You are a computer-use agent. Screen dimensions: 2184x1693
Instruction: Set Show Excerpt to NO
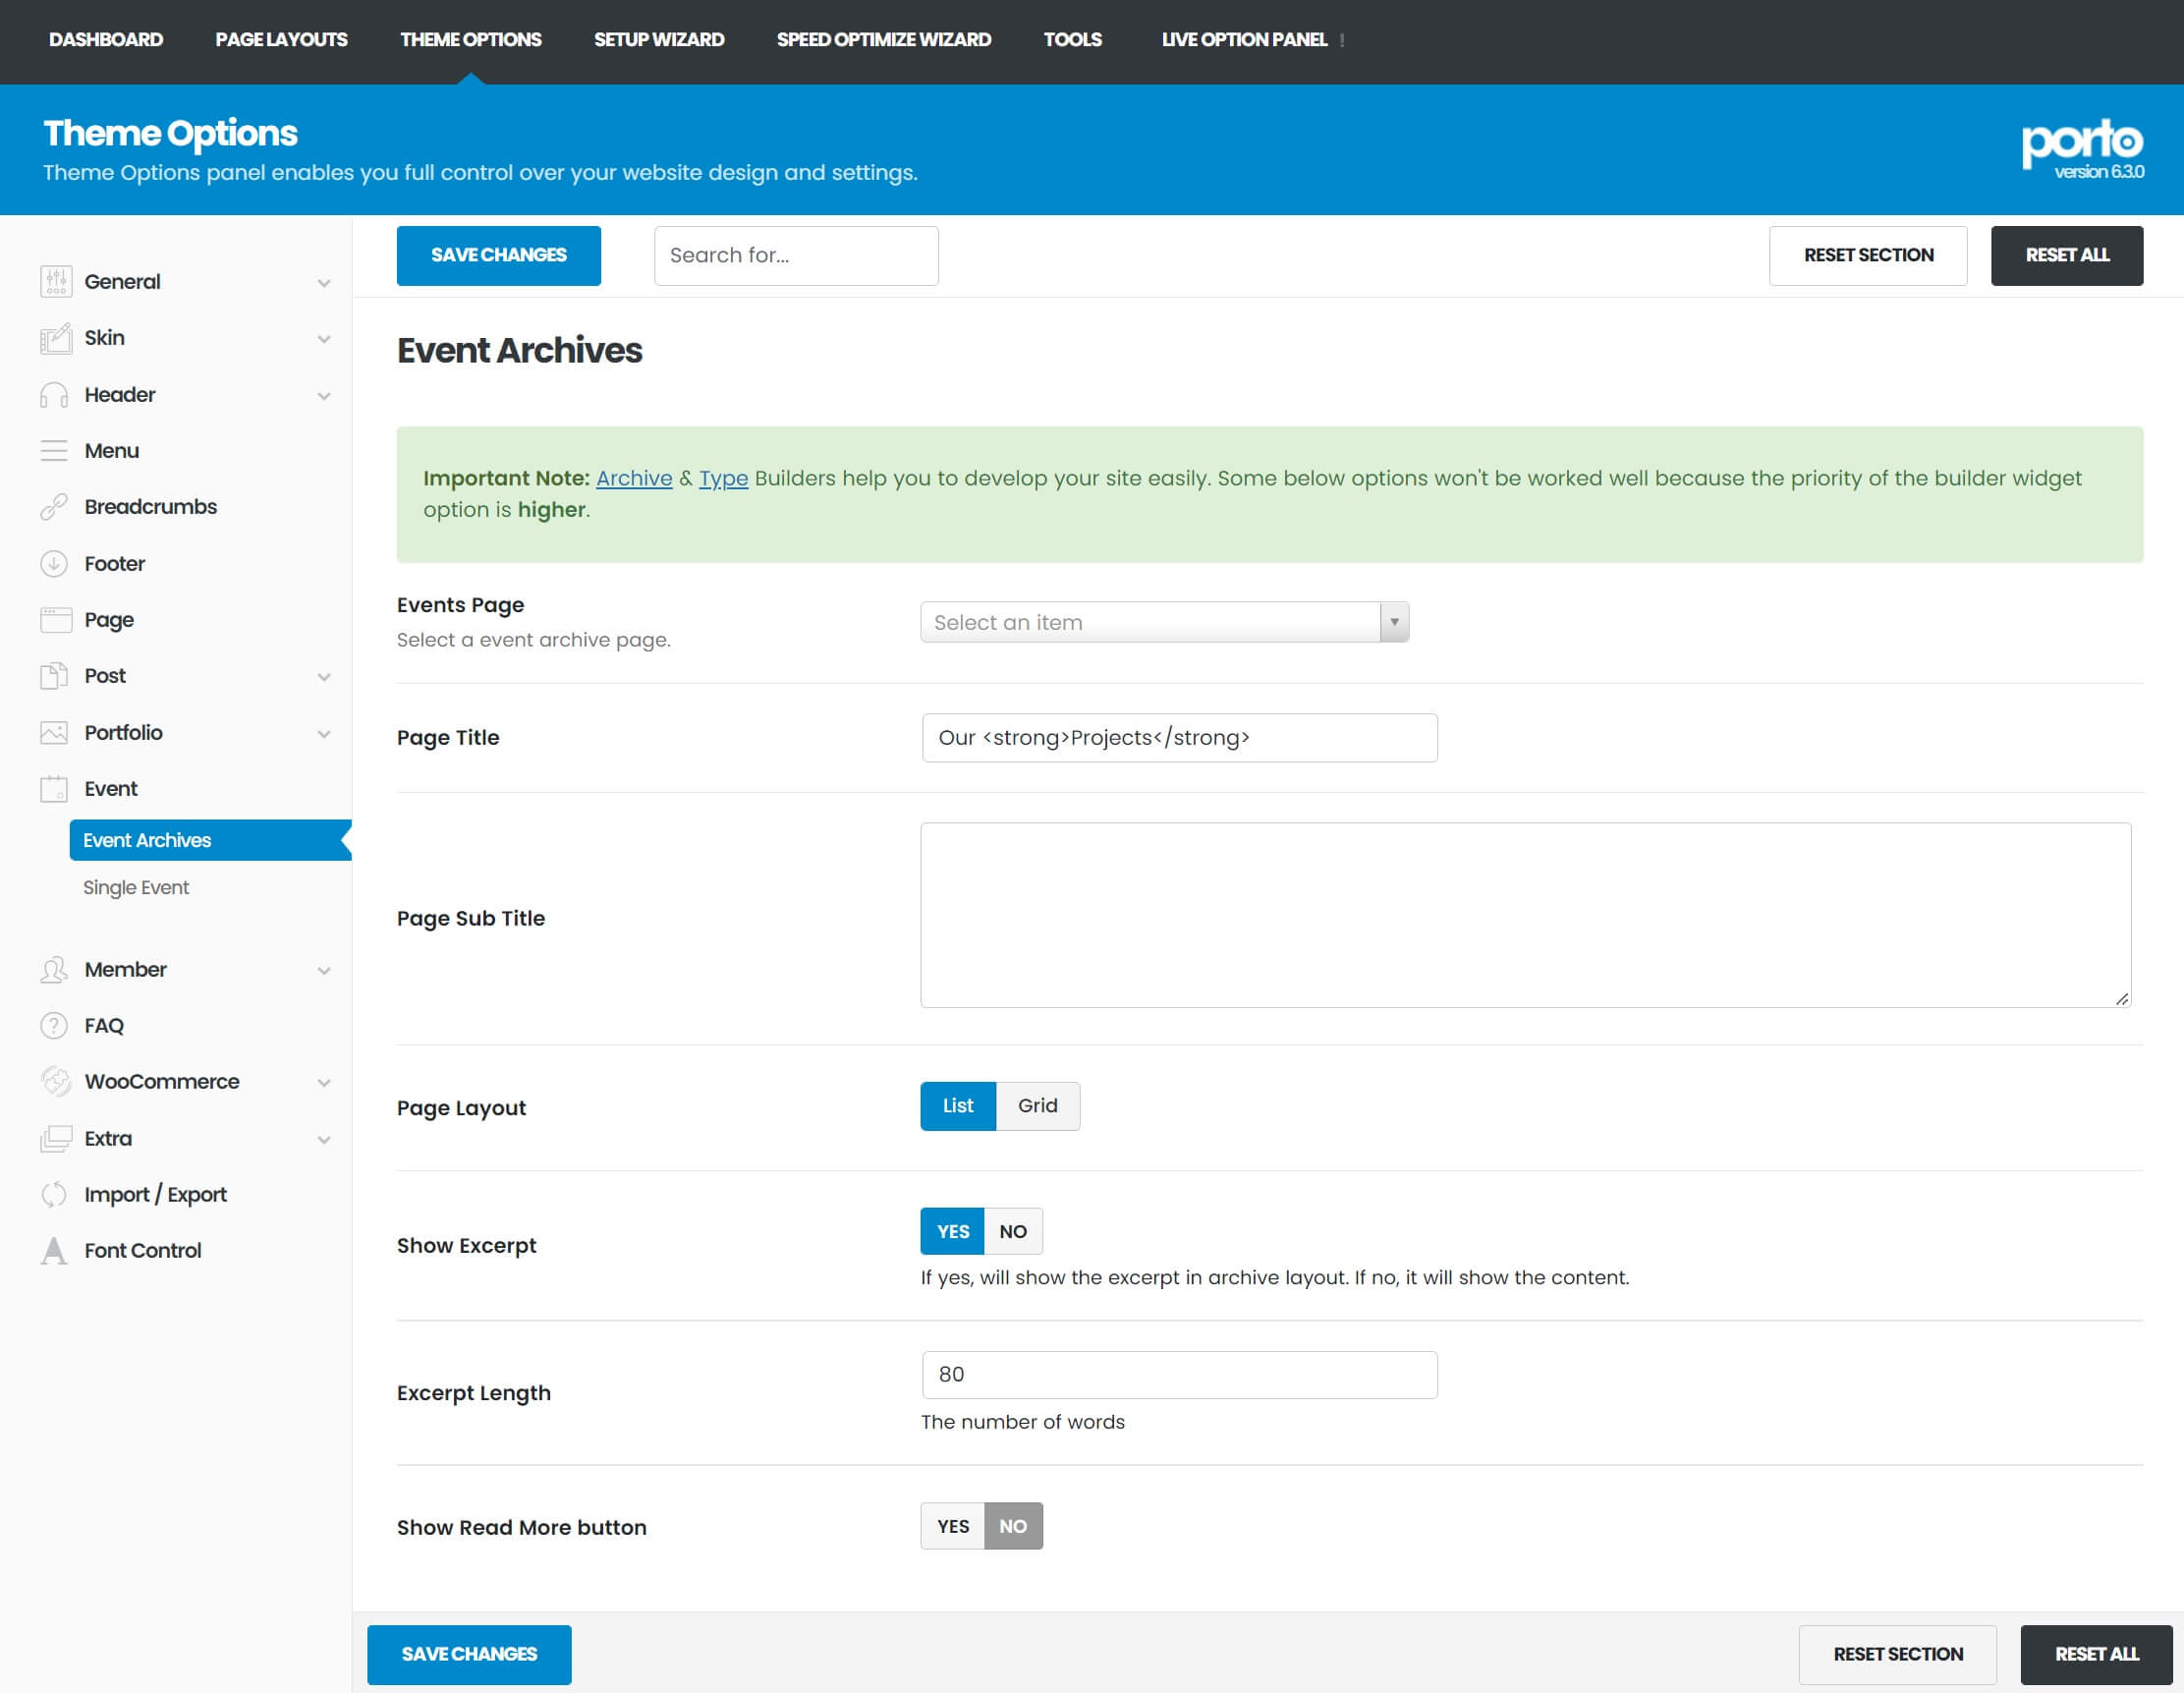[1012, 1232]
